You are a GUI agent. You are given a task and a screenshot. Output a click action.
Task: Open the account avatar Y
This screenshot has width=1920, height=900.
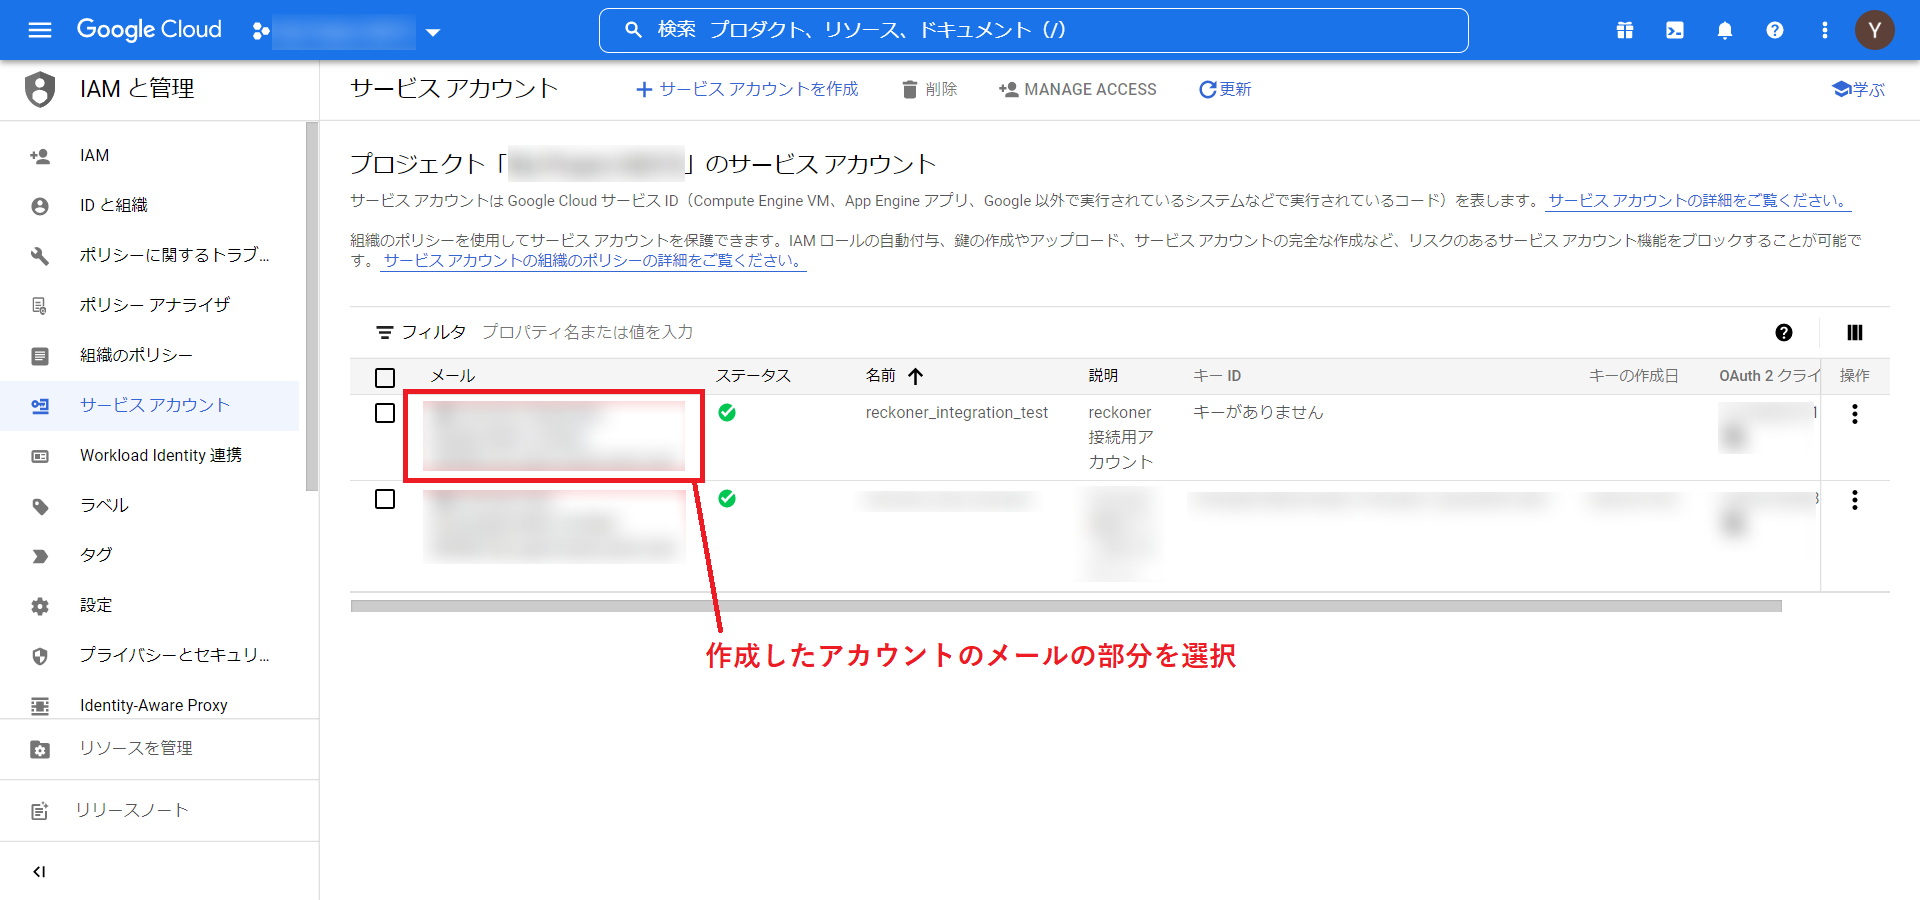tap(1875, 30)
